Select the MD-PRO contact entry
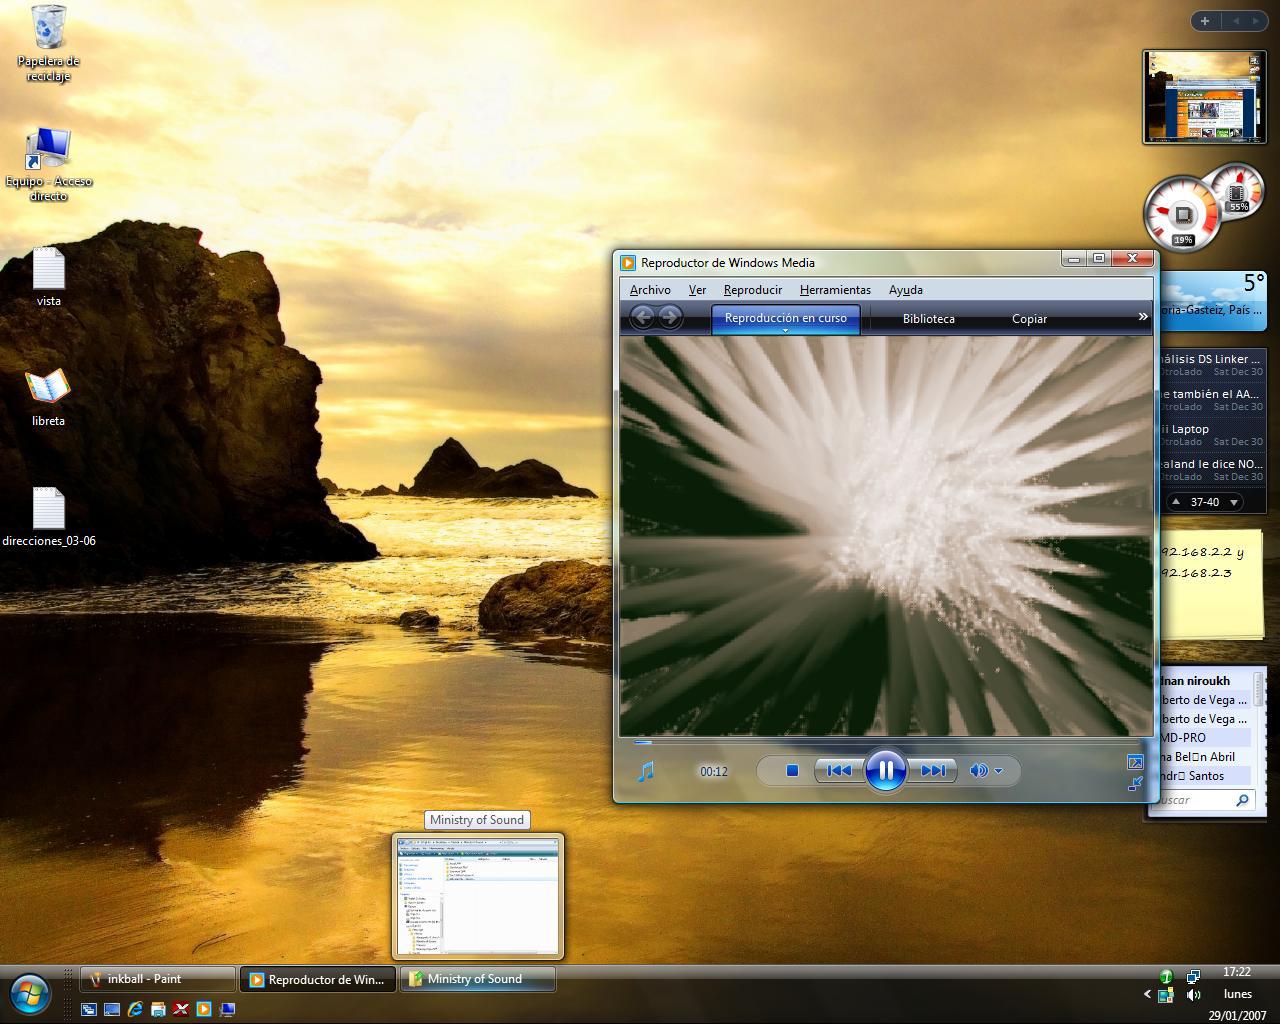 pos(1204,737)
